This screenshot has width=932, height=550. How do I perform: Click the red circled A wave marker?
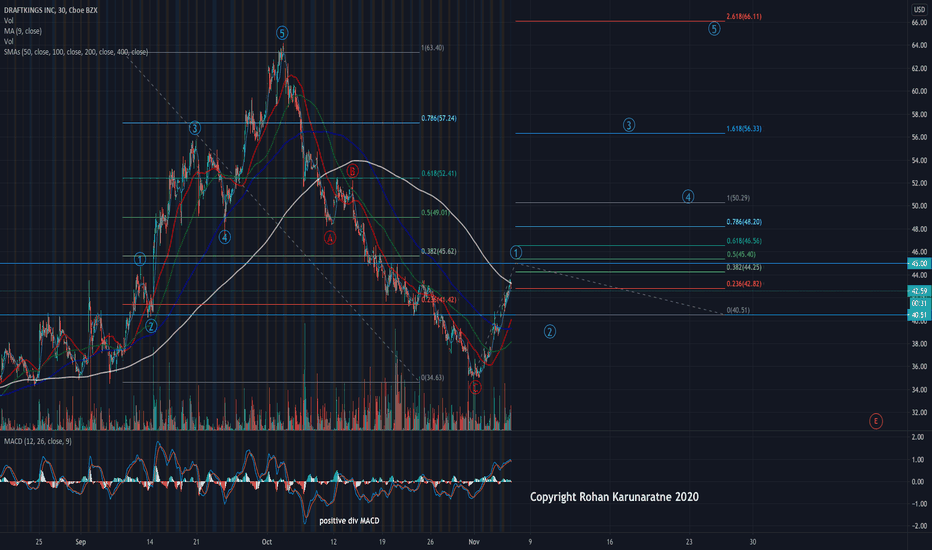[x=330, y=238]
